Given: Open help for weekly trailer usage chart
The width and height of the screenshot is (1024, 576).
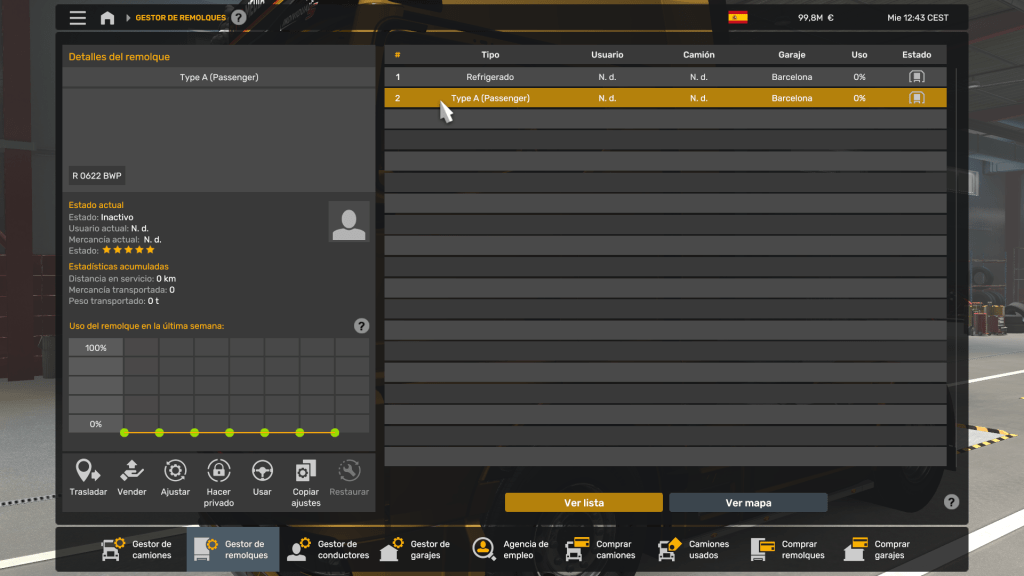Looking at the screenshot, I should (x=361, y=326).
